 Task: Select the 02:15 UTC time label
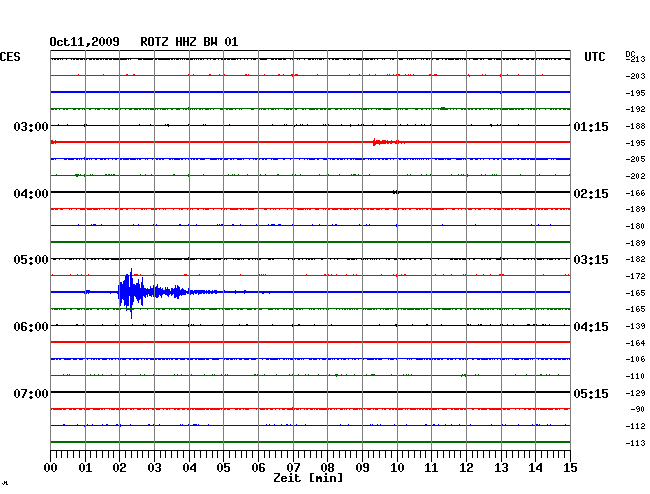click(x=591, y=194)
